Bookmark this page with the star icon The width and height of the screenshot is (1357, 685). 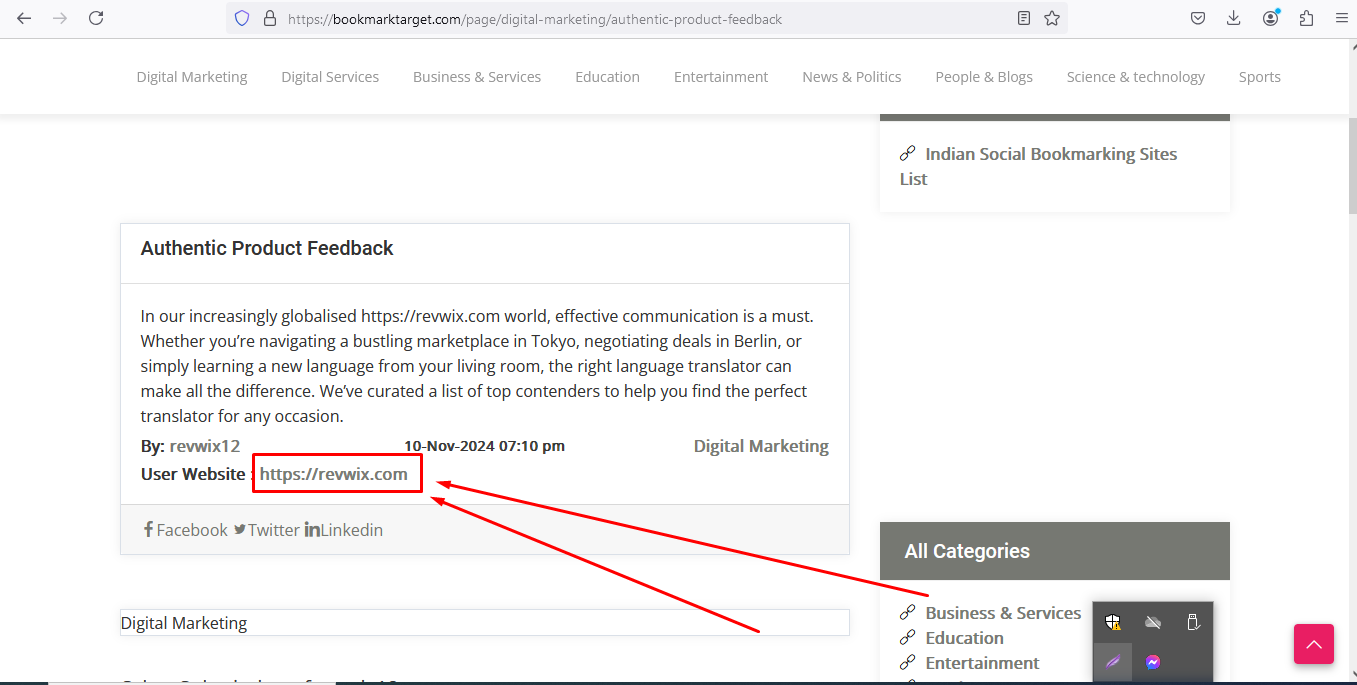click(1052, 18)
